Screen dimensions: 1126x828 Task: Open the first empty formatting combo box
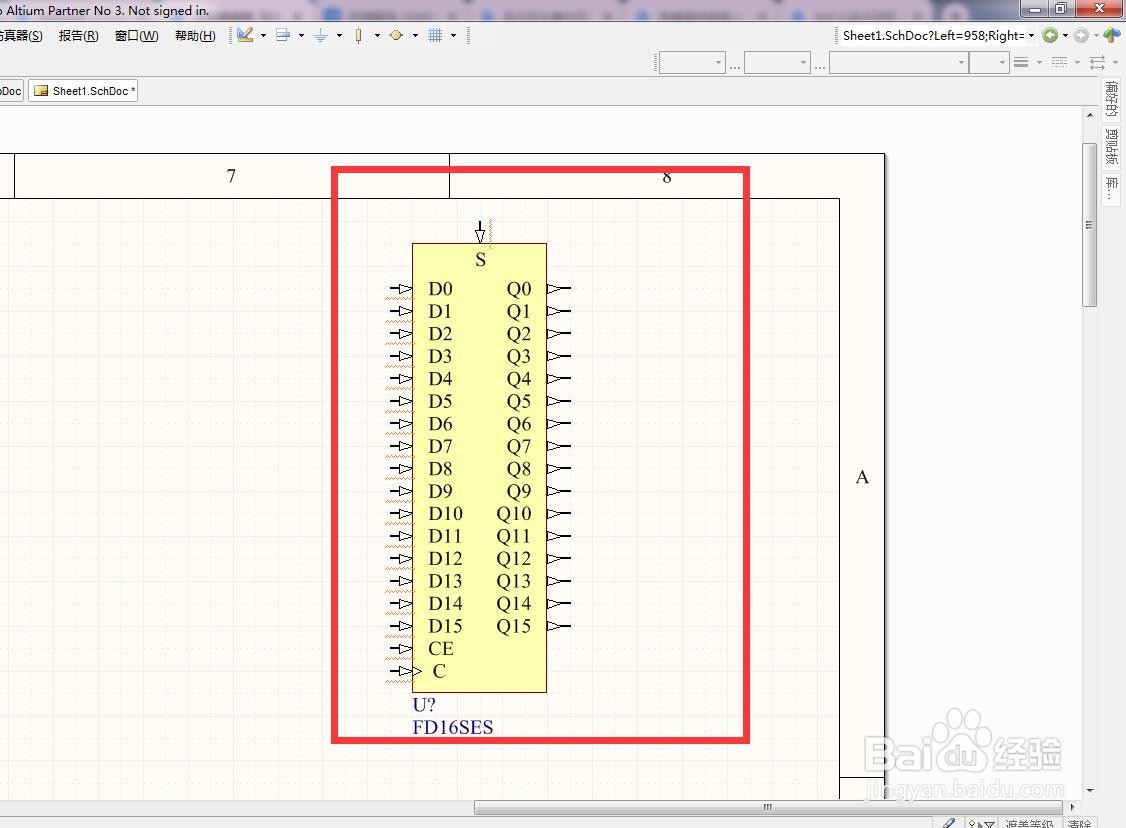coord(692,62)
